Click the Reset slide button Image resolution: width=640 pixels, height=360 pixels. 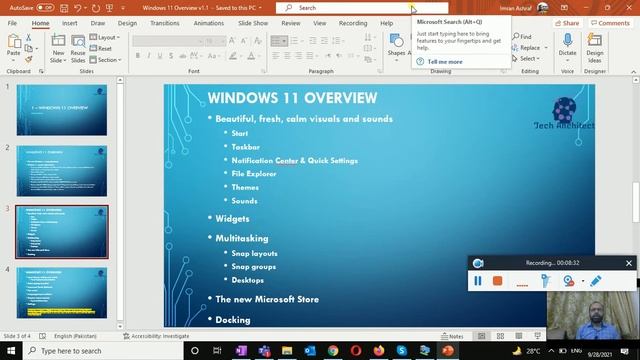pos(101,48)
